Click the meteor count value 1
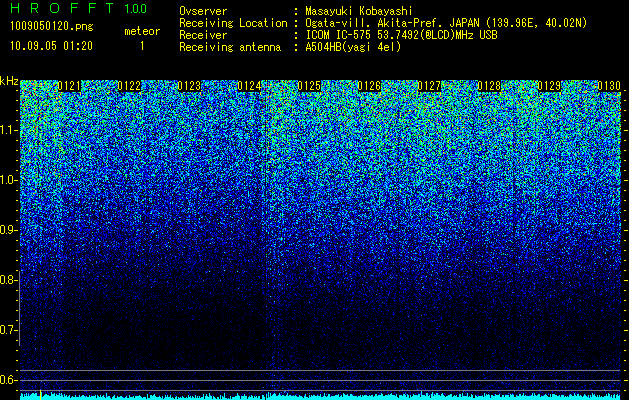Image resolution: width=629 pixels, height=400 pixels. point(142,46)
